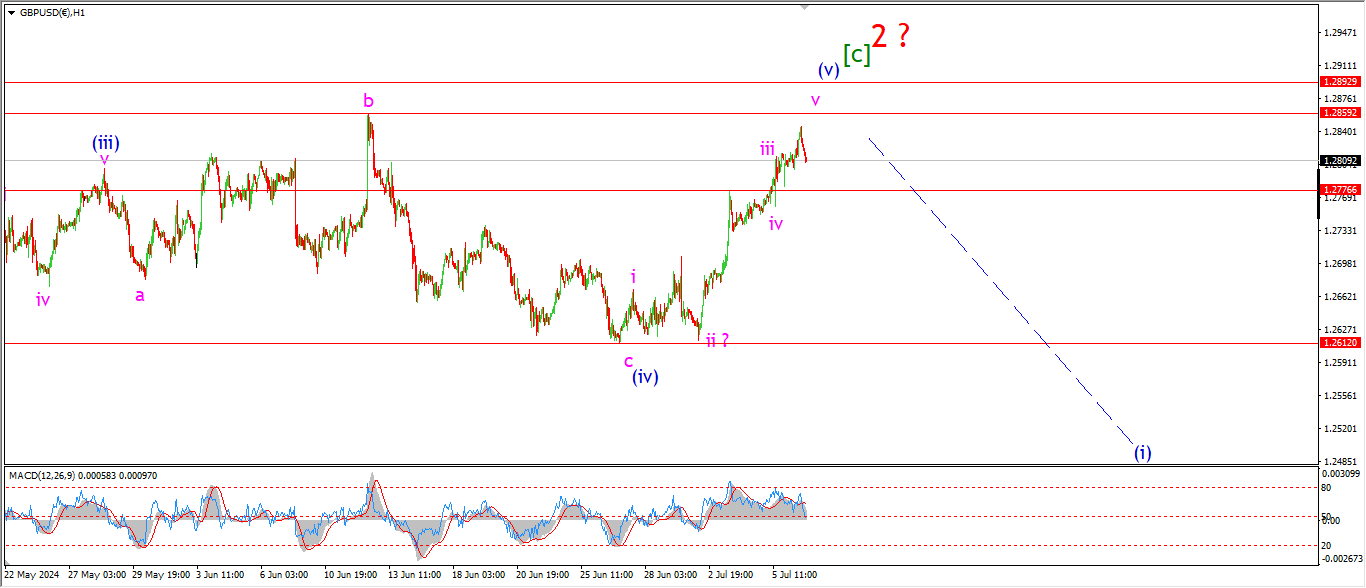The height and width of the screenshot is (588, 1366).
Task: Click the blue (iv) wave label
Action: (644, 377)
